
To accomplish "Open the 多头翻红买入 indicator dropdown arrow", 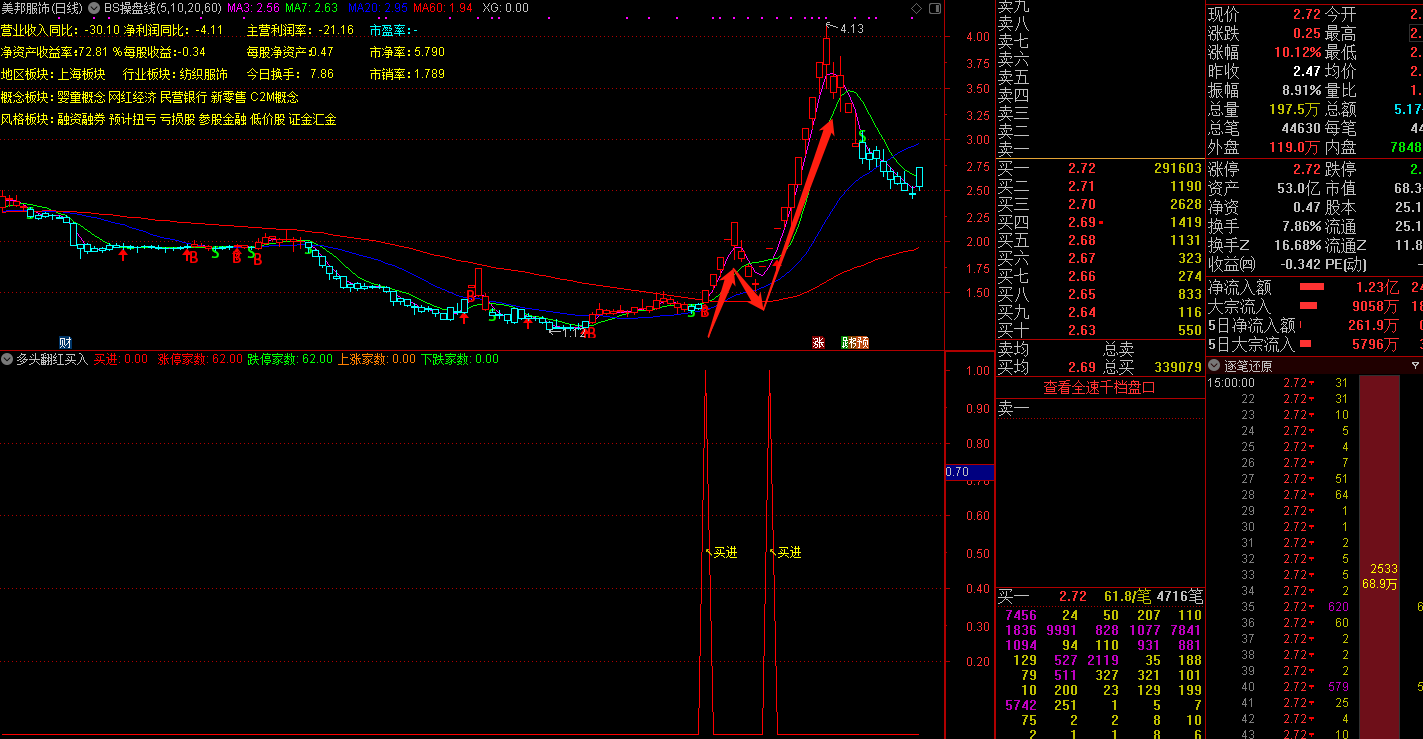I will [7, 359].
